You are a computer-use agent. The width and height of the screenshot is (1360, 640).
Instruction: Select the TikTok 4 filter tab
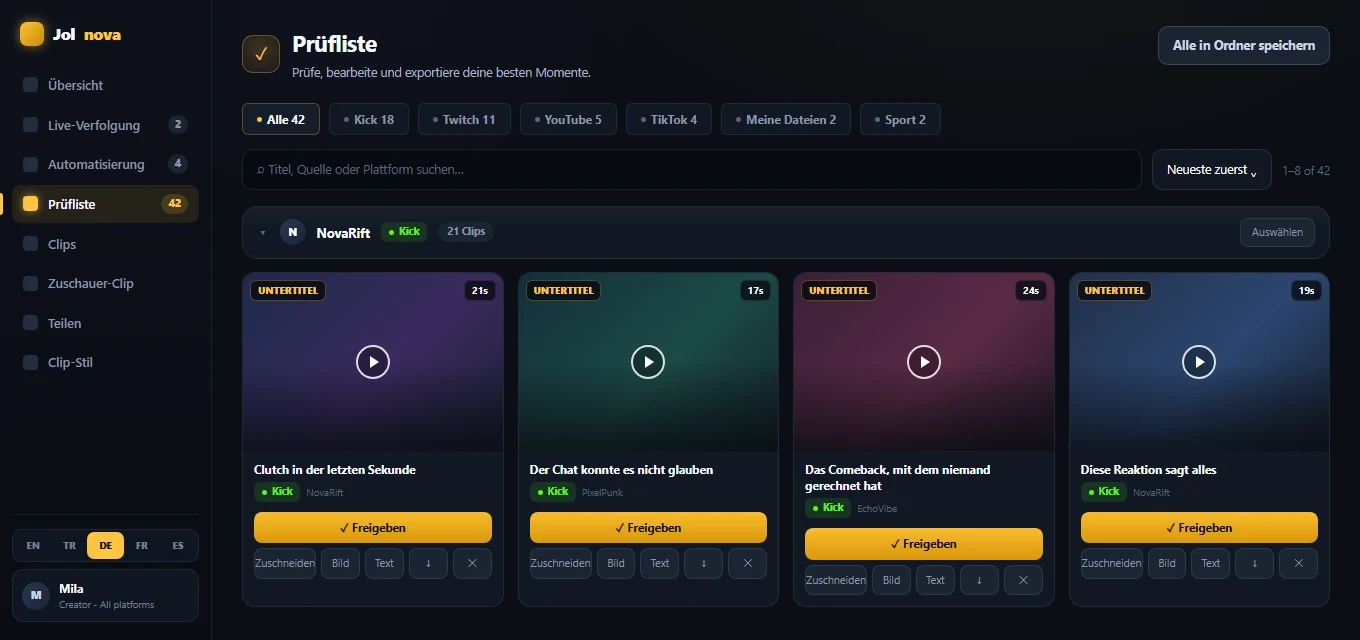[669, 119]
